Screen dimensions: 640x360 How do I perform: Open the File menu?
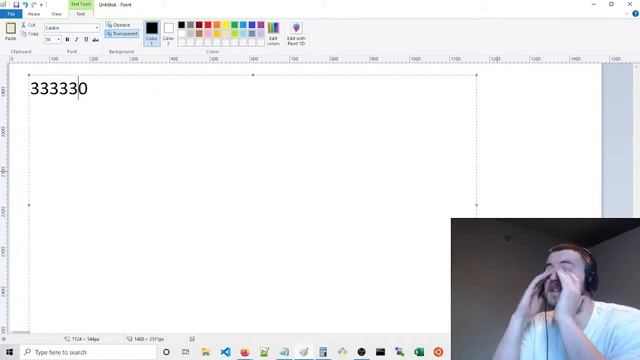[11, 14]
